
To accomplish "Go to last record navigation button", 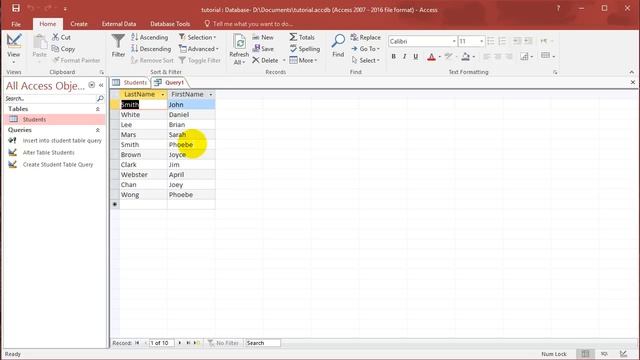I will (x=188, y=343).
